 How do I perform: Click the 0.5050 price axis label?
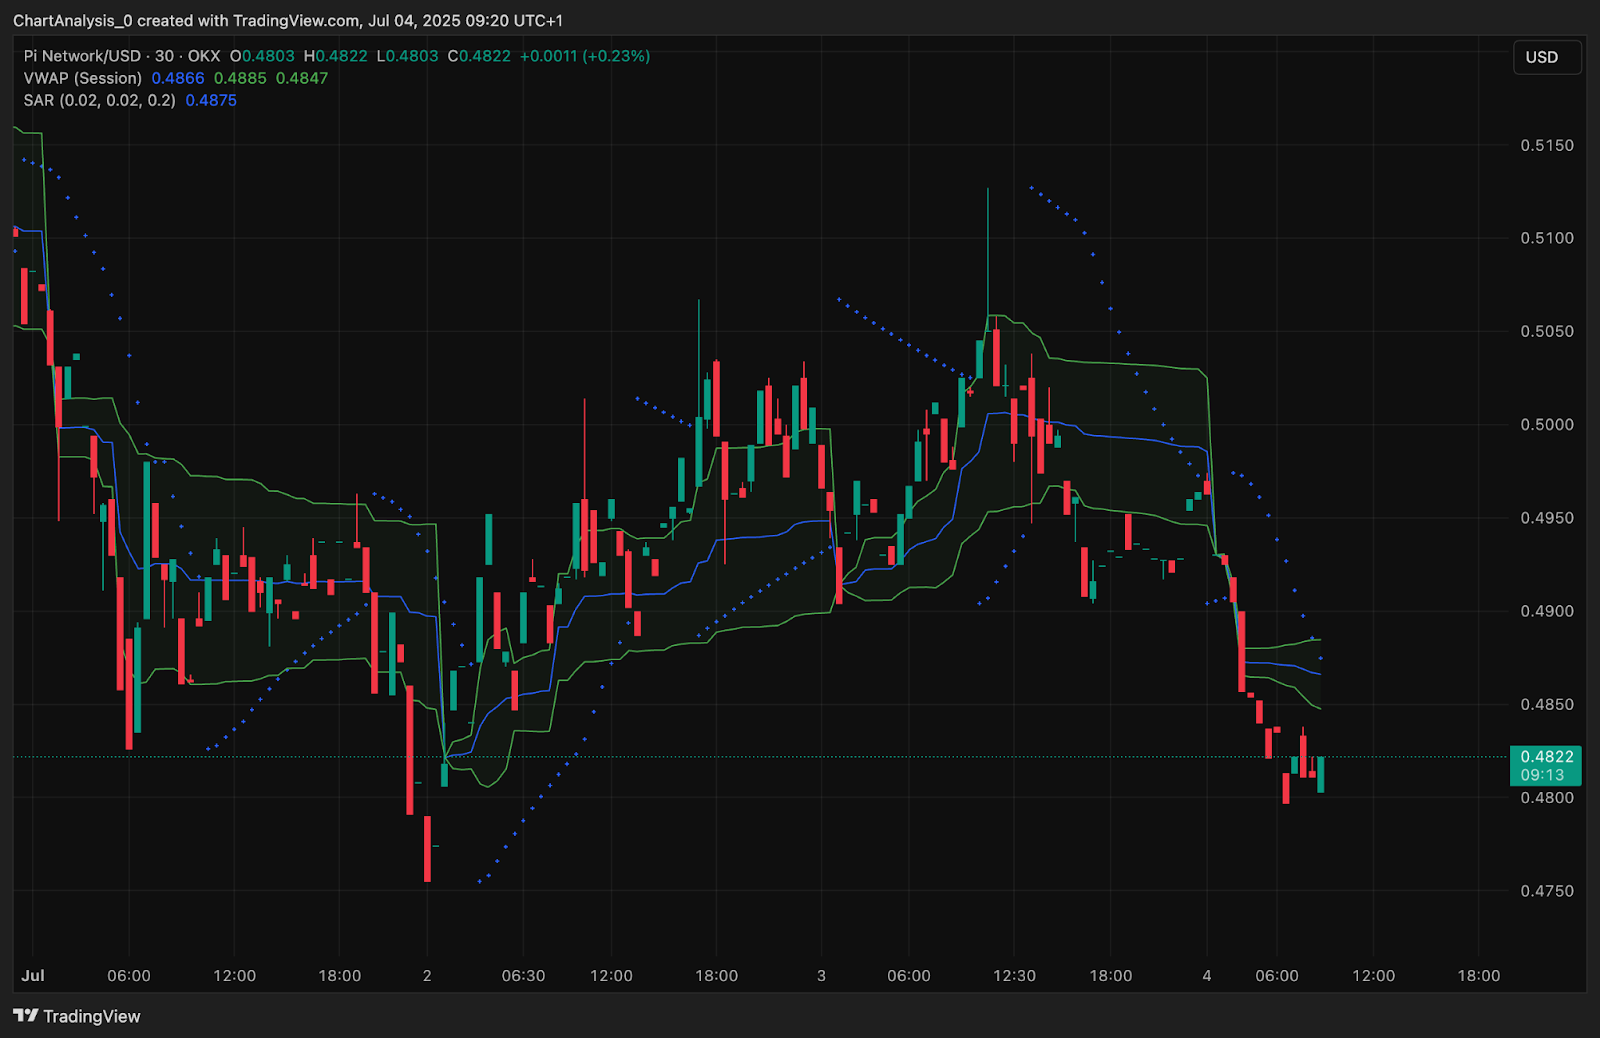(x=1547, y=331)
